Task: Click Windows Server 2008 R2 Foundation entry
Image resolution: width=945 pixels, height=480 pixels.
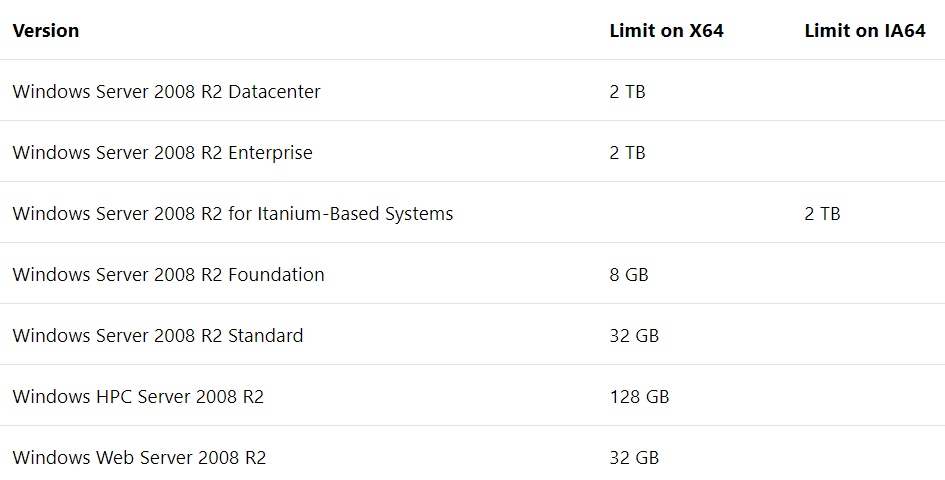Action: point(168,274)
